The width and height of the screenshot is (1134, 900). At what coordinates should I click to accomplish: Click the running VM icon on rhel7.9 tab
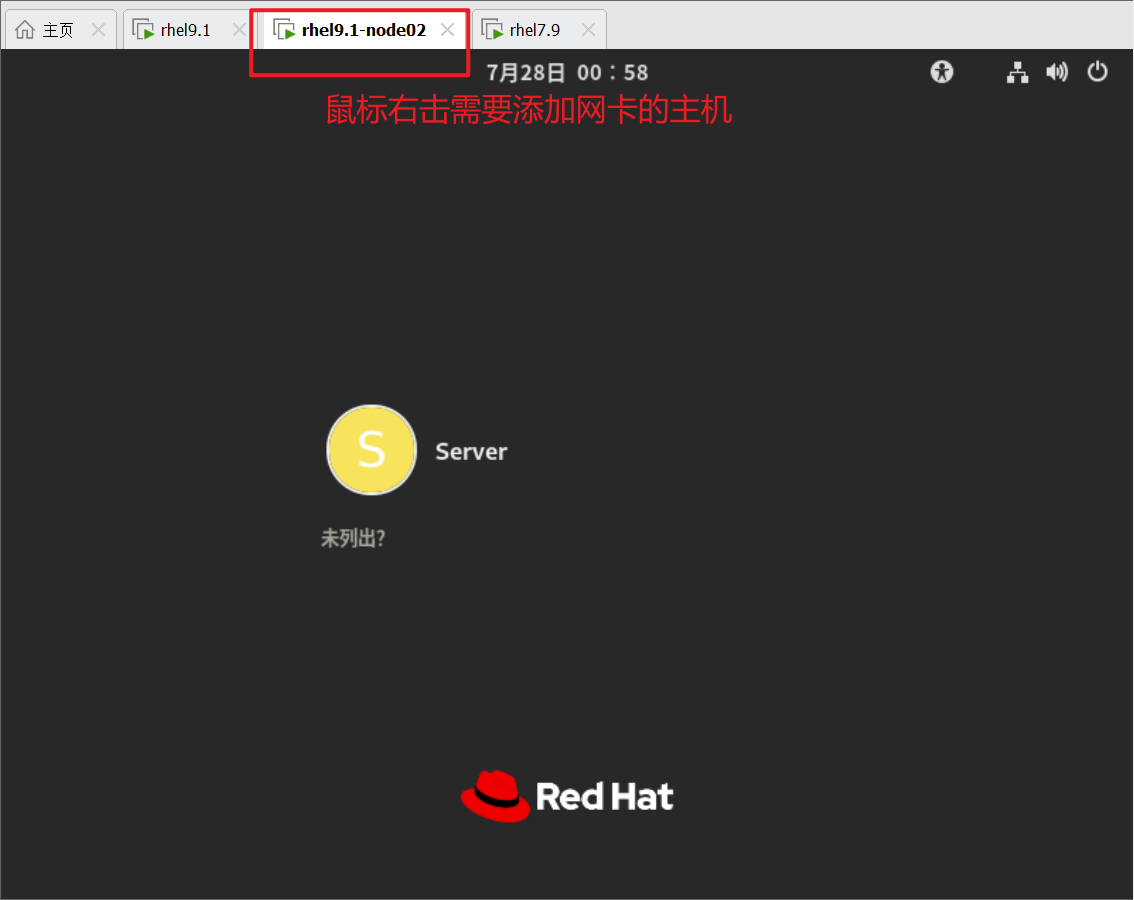(493, 30)
